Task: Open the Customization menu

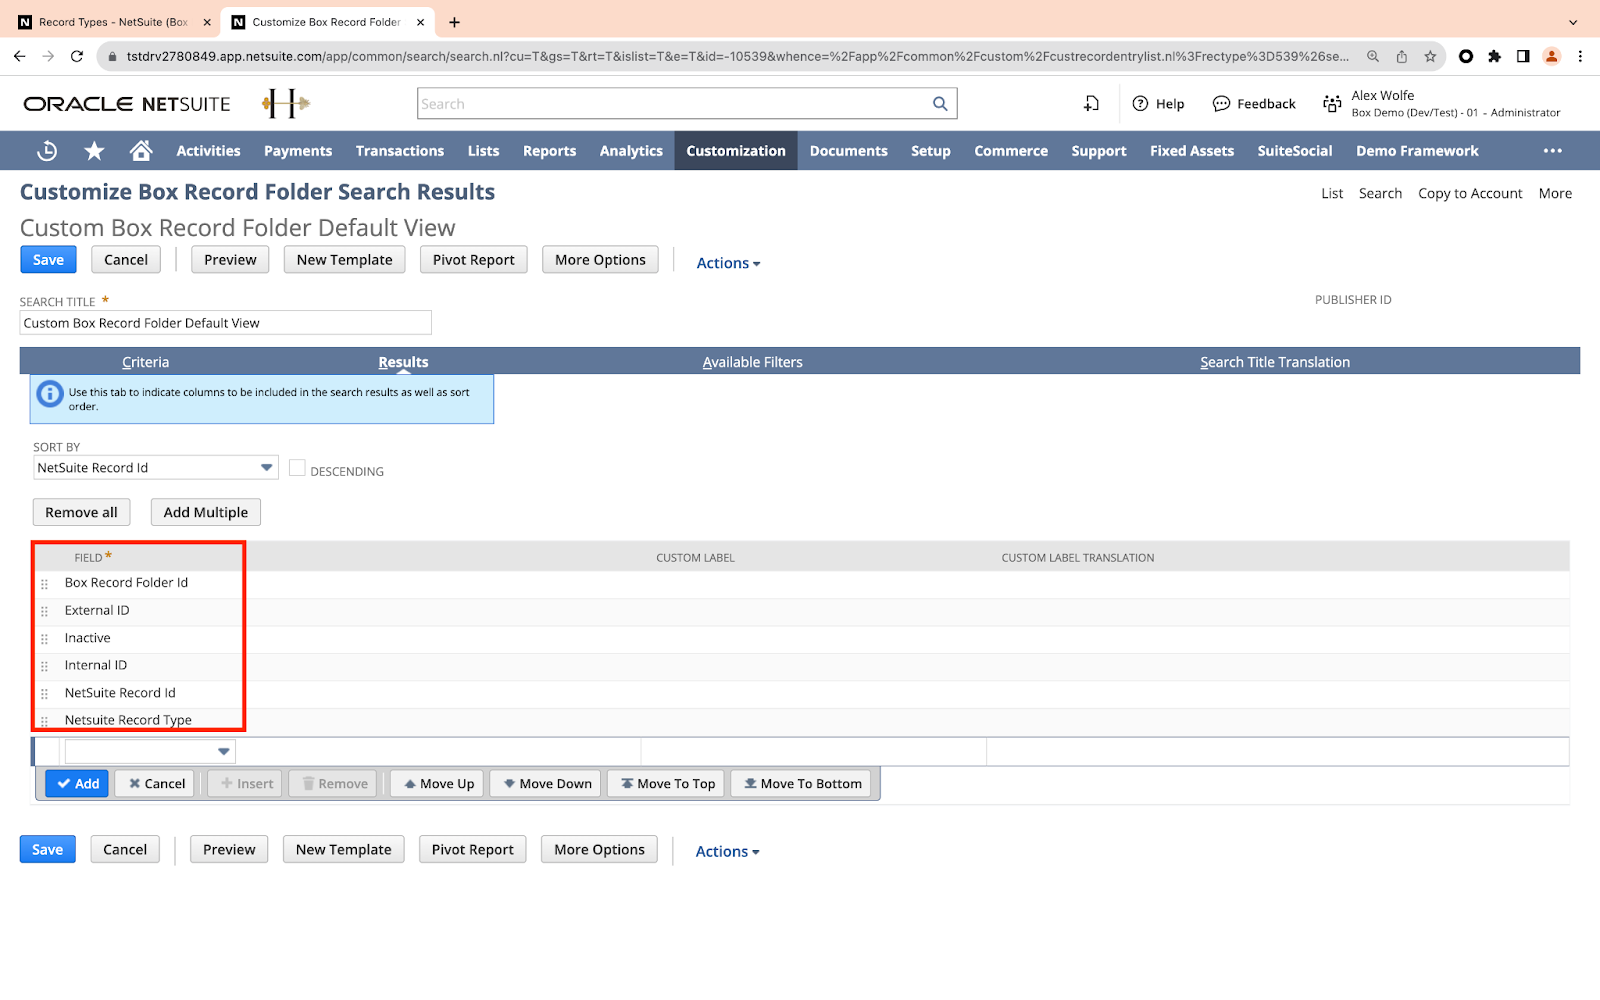Action: pyautogui.click(x=735, y=151)
